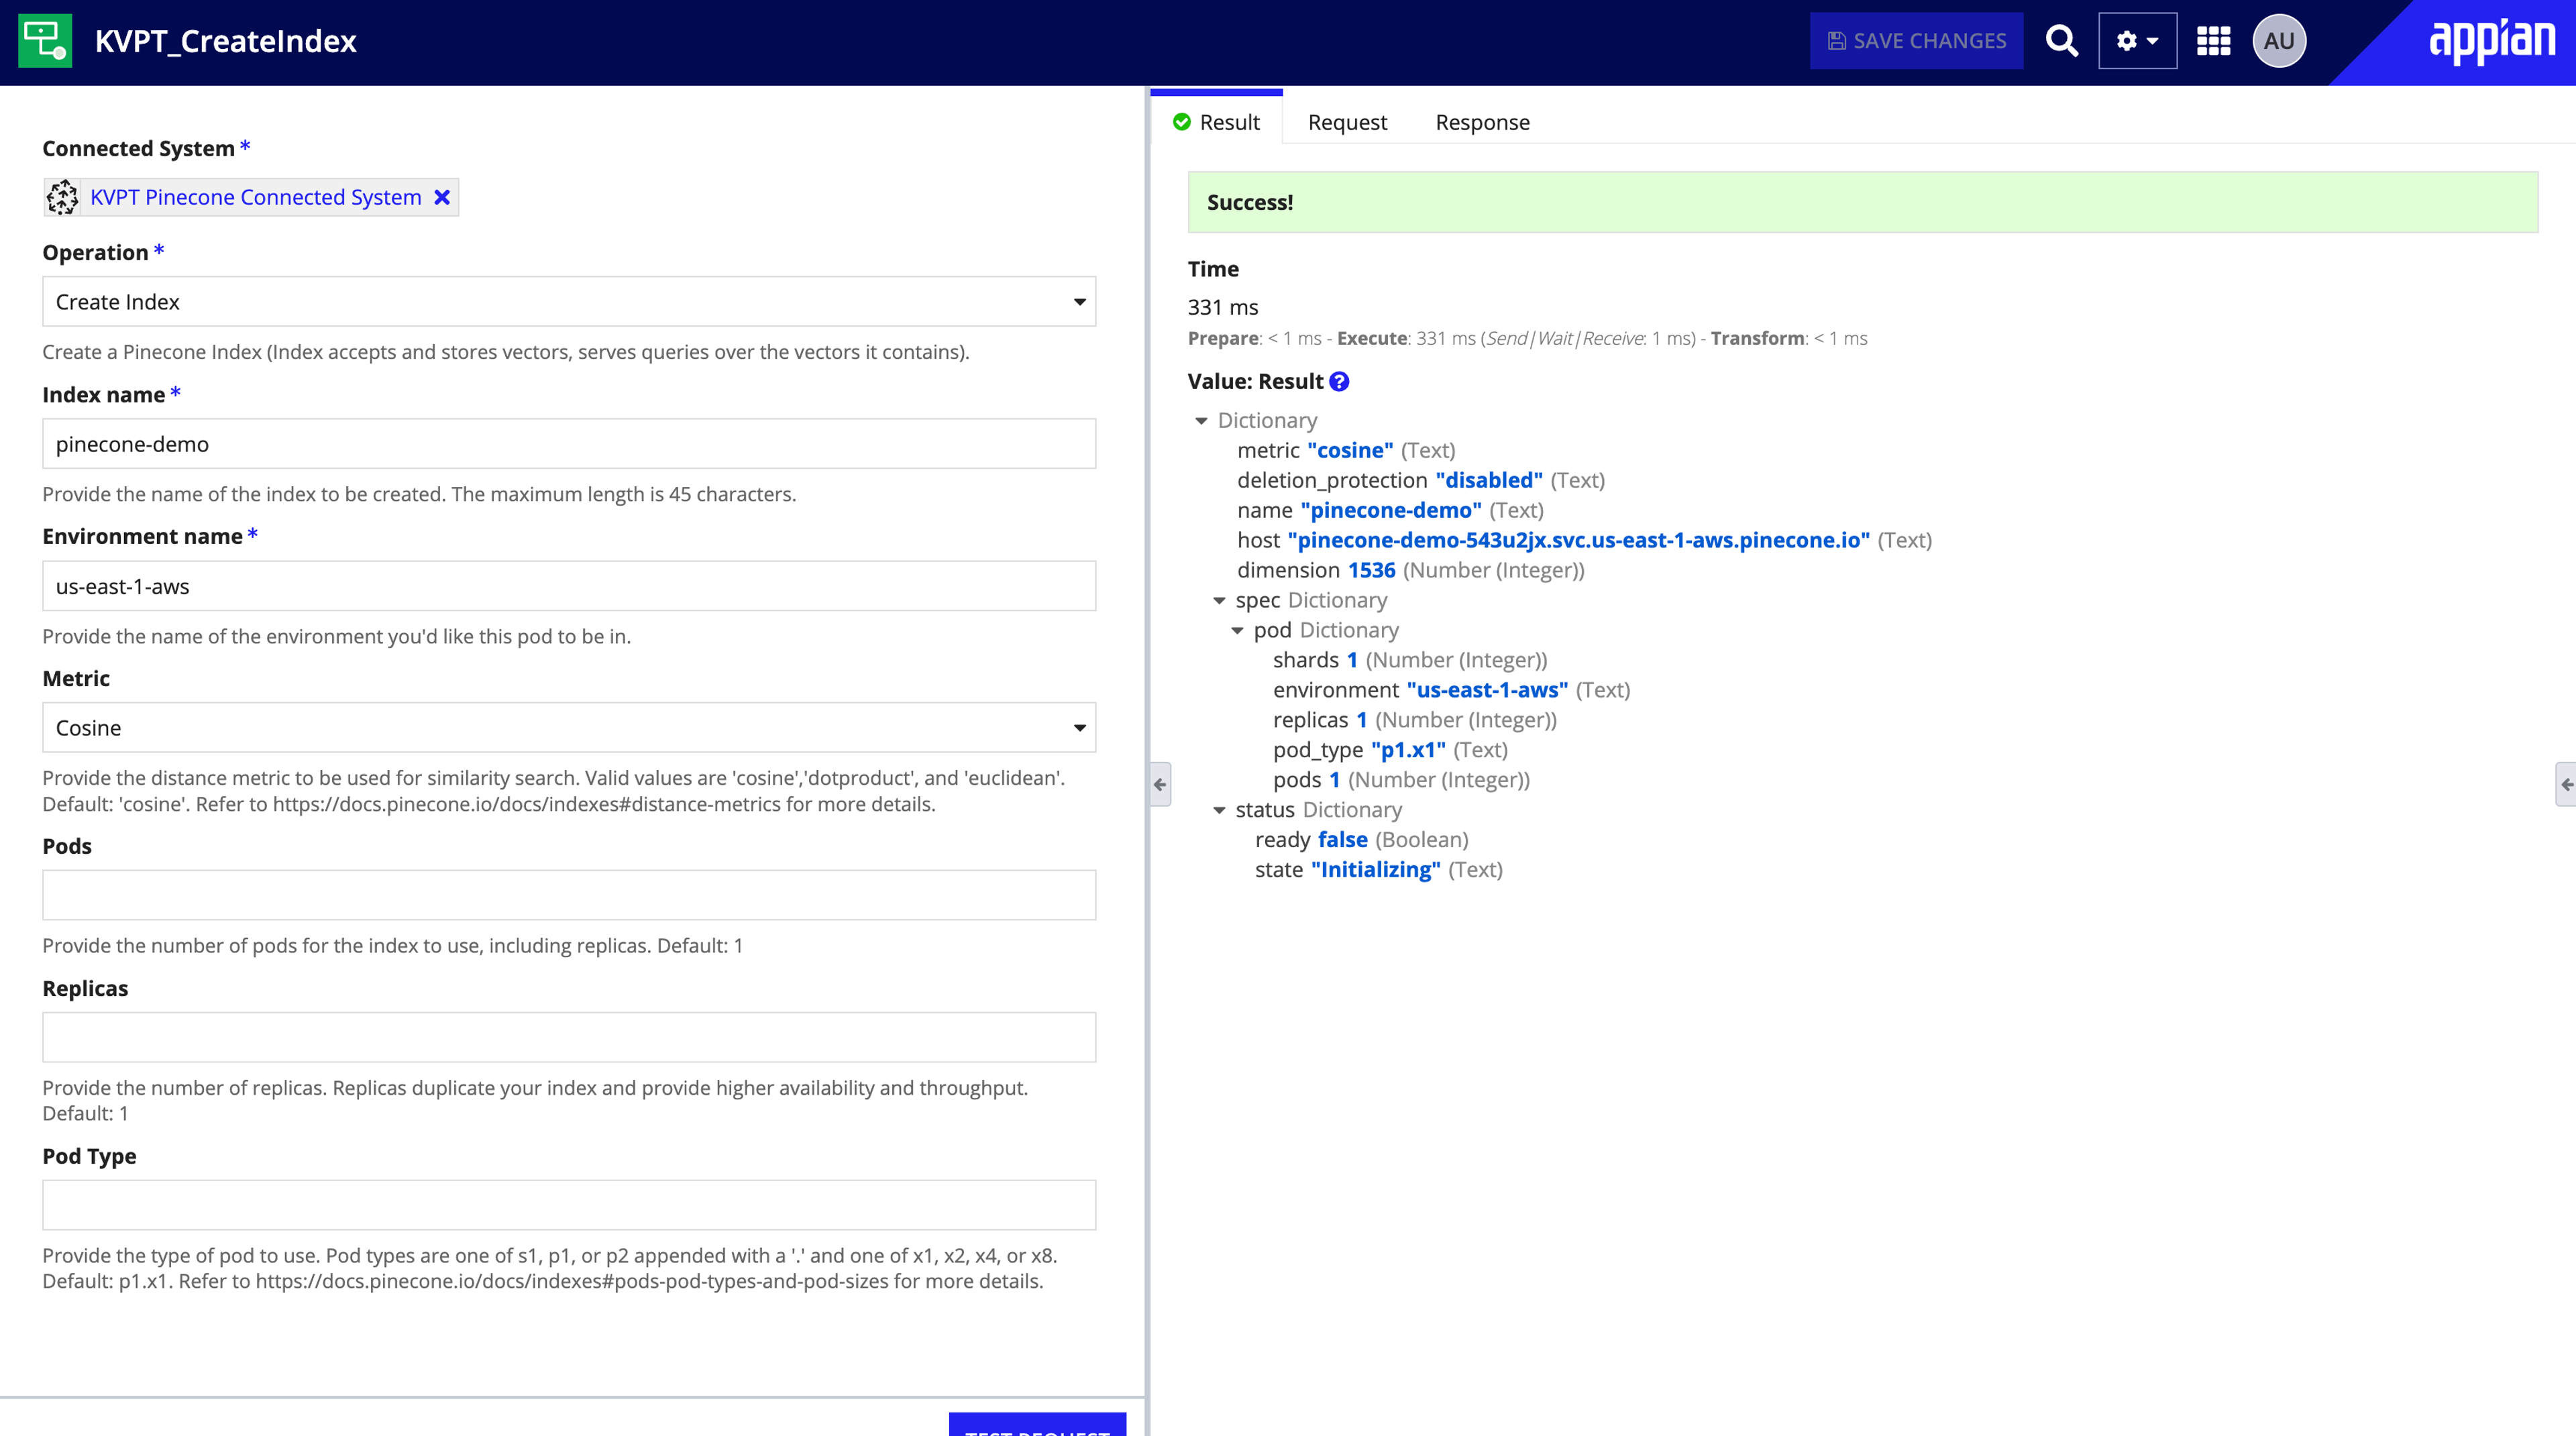Click the Index name input field
The height and width of the screenshot is (1436, 2576).
[569, 444]
